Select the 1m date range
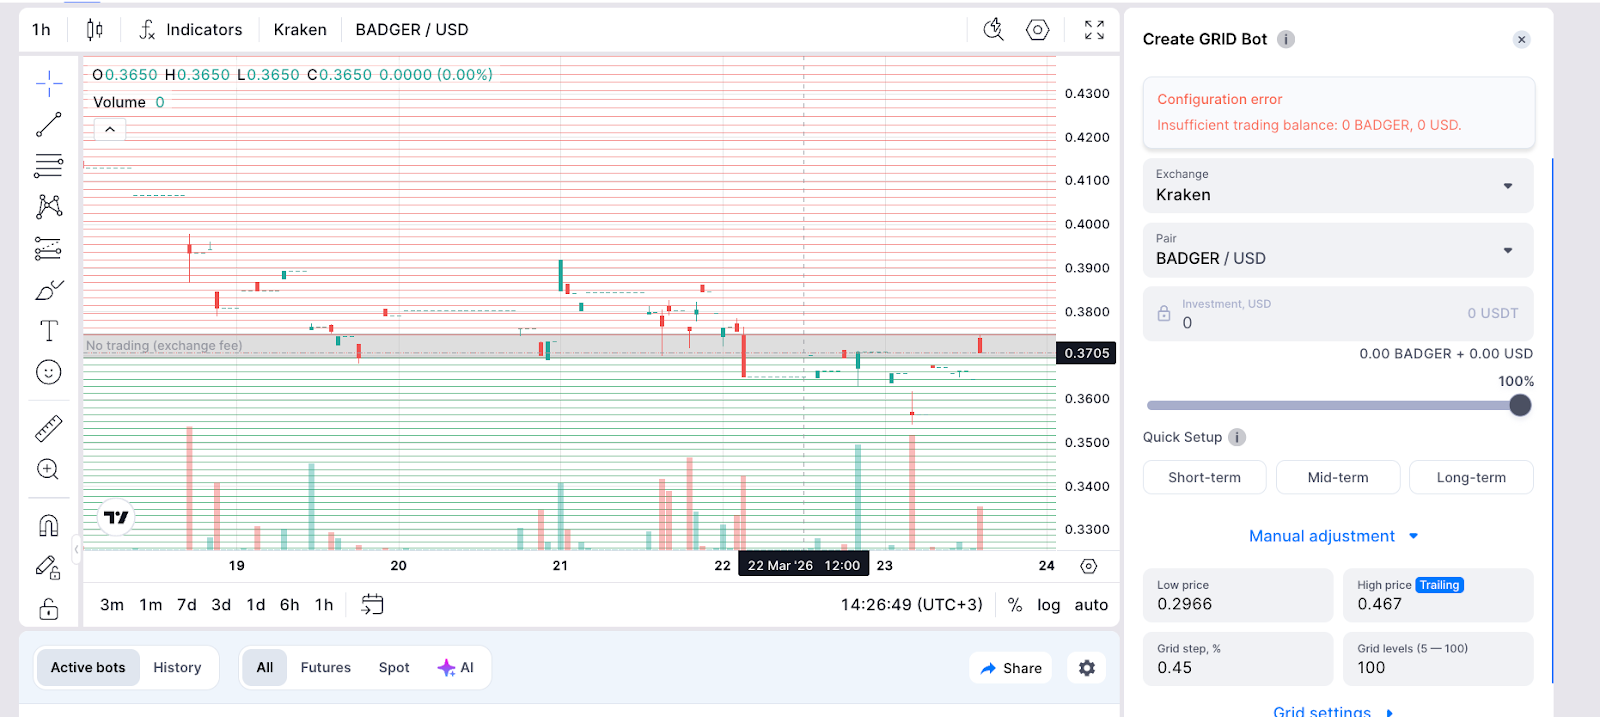This screenshot has height=717, width=1600. tap(151, 605)
